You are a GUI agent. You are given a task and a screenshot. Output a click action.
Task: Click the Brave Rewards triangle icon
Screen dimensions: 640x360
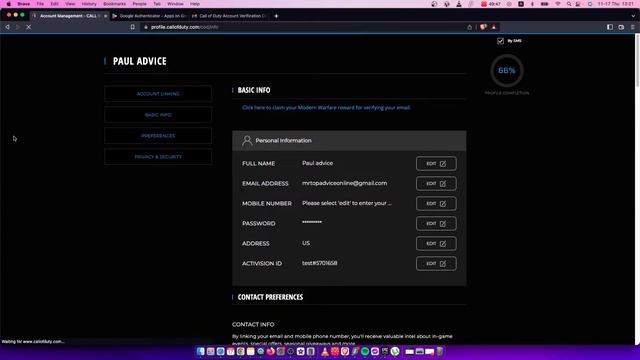(493, 27)
